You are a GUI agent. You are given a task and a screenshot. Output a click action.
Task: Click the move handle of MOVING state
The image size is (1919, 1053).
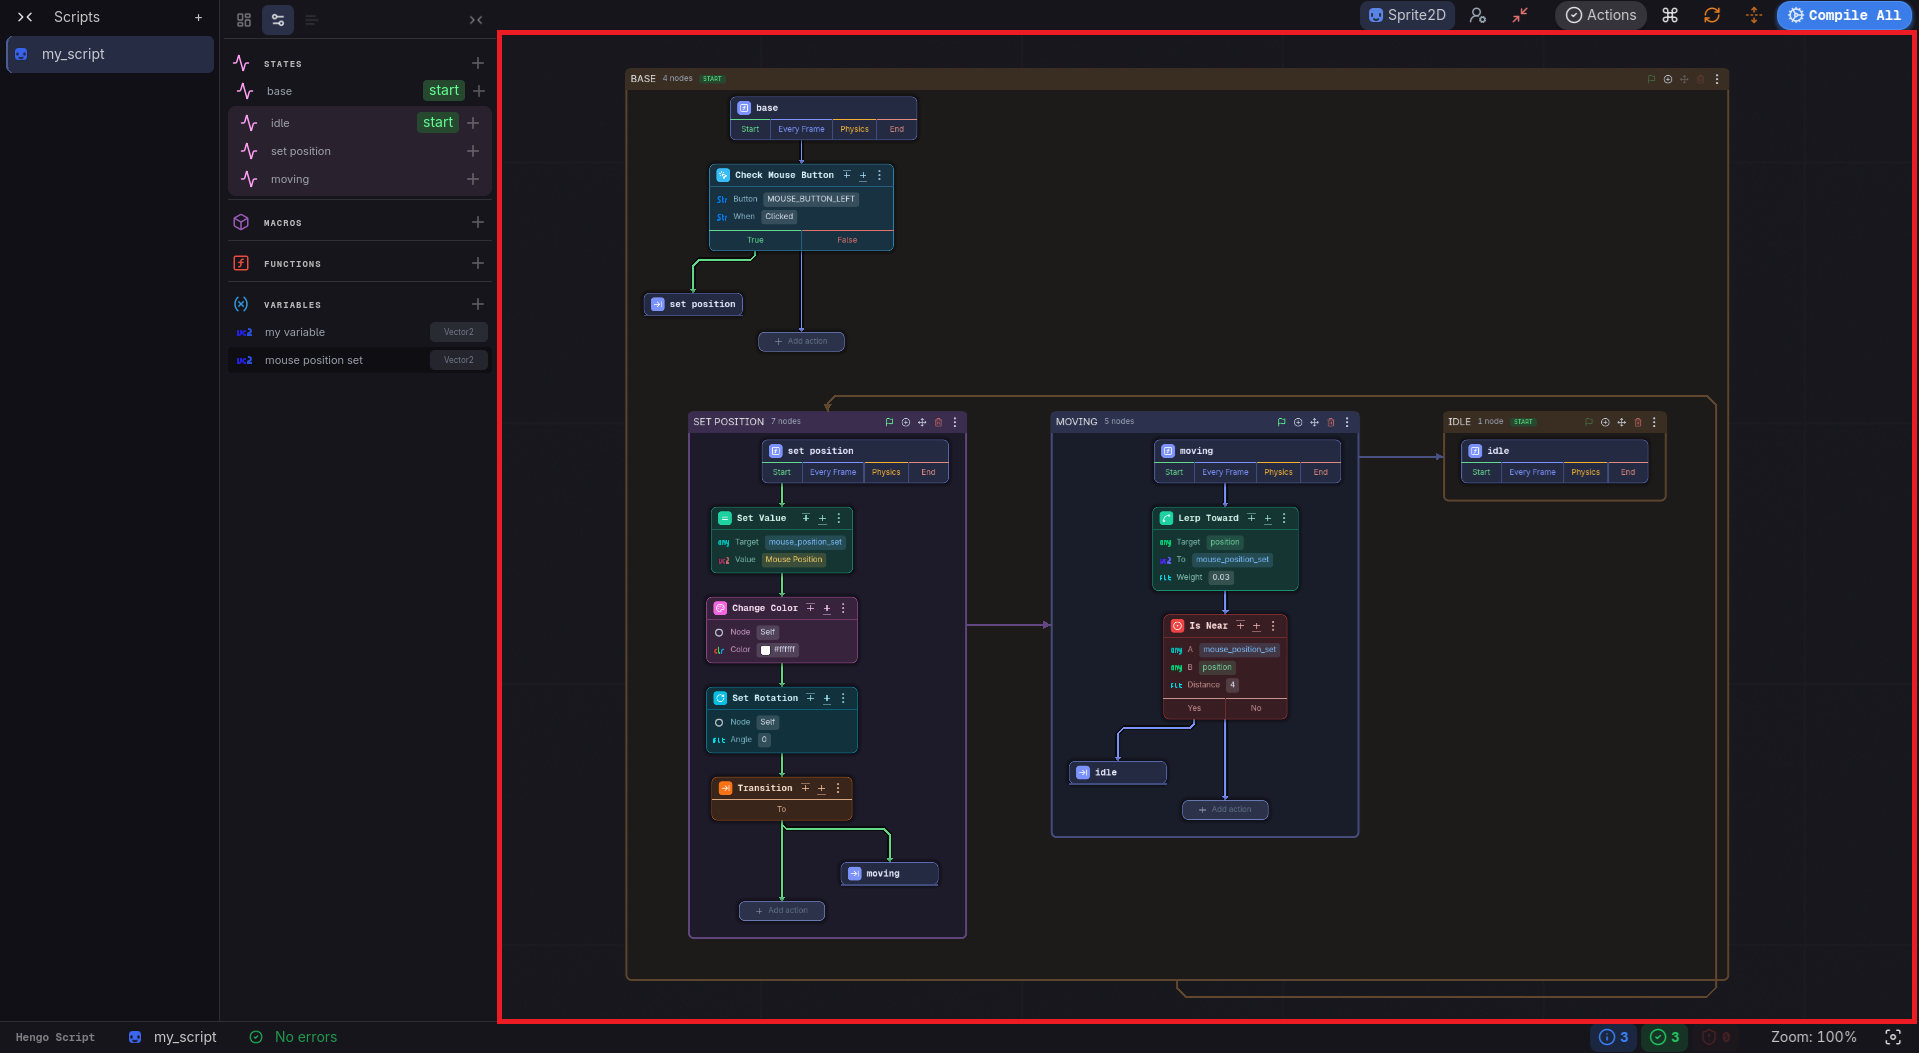1314,422
